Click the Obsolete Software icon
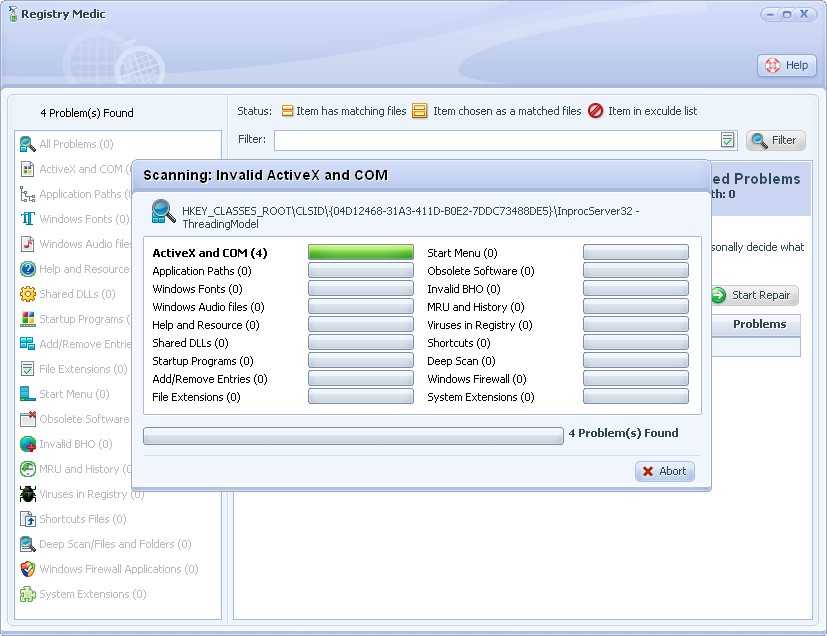The height and width of the screenshot is (636, 827). click(27, 419)
